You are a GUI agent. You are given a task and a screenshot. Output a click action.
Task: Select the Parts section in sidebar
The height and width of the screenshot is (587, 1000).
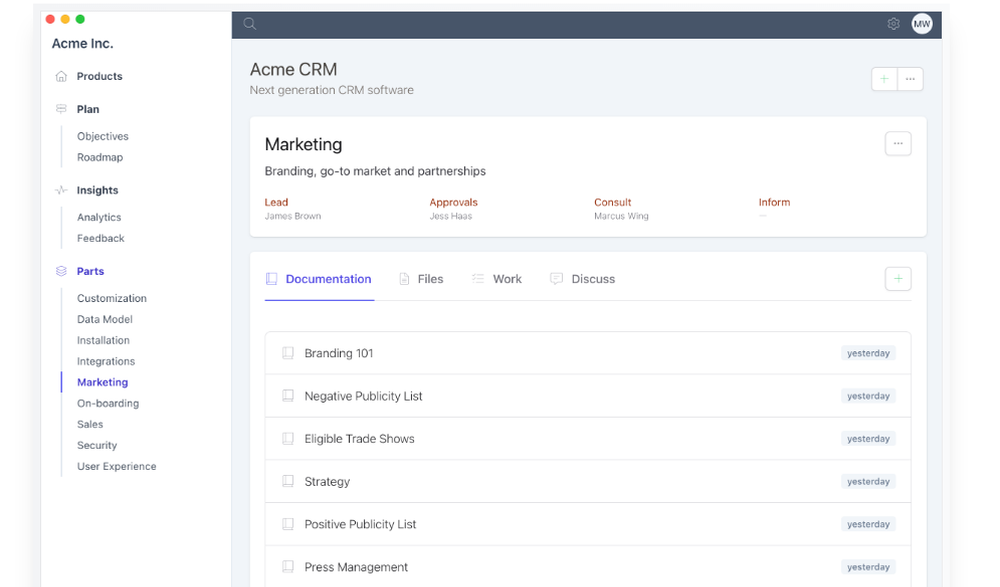tap(91, 271)
